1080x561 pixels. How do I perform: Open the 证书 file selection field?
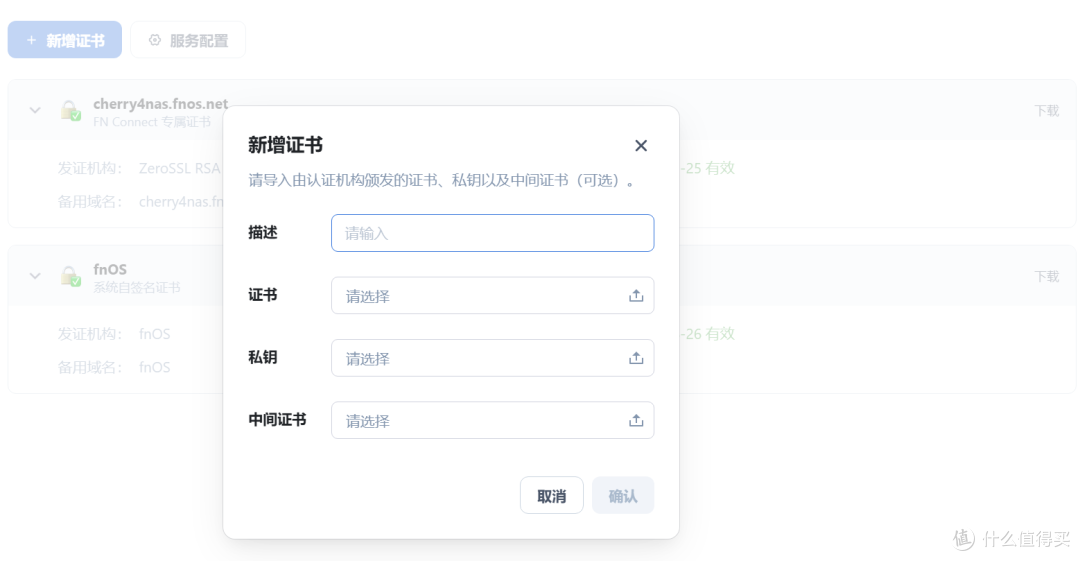click(x=492, y=296)
